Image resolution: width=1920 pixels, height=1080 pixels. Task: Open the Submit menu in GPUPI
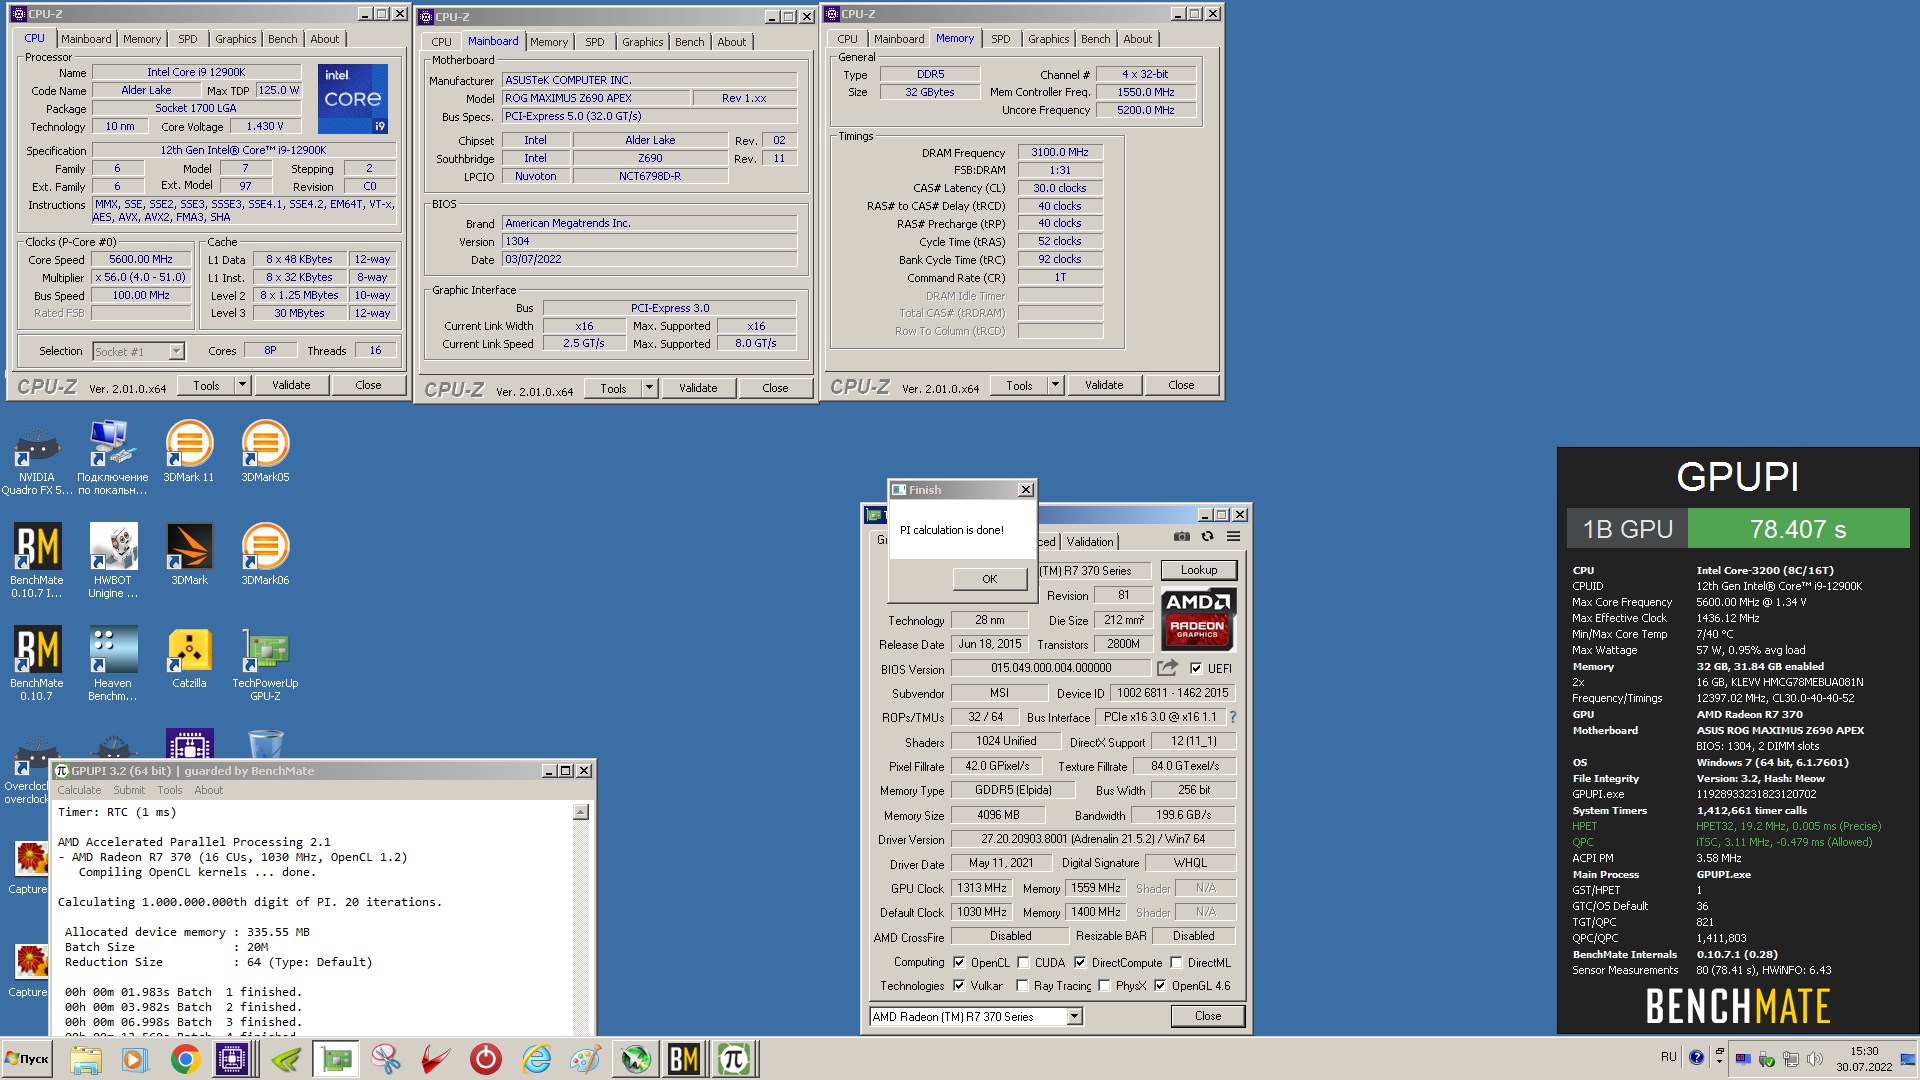coord(129,790)
